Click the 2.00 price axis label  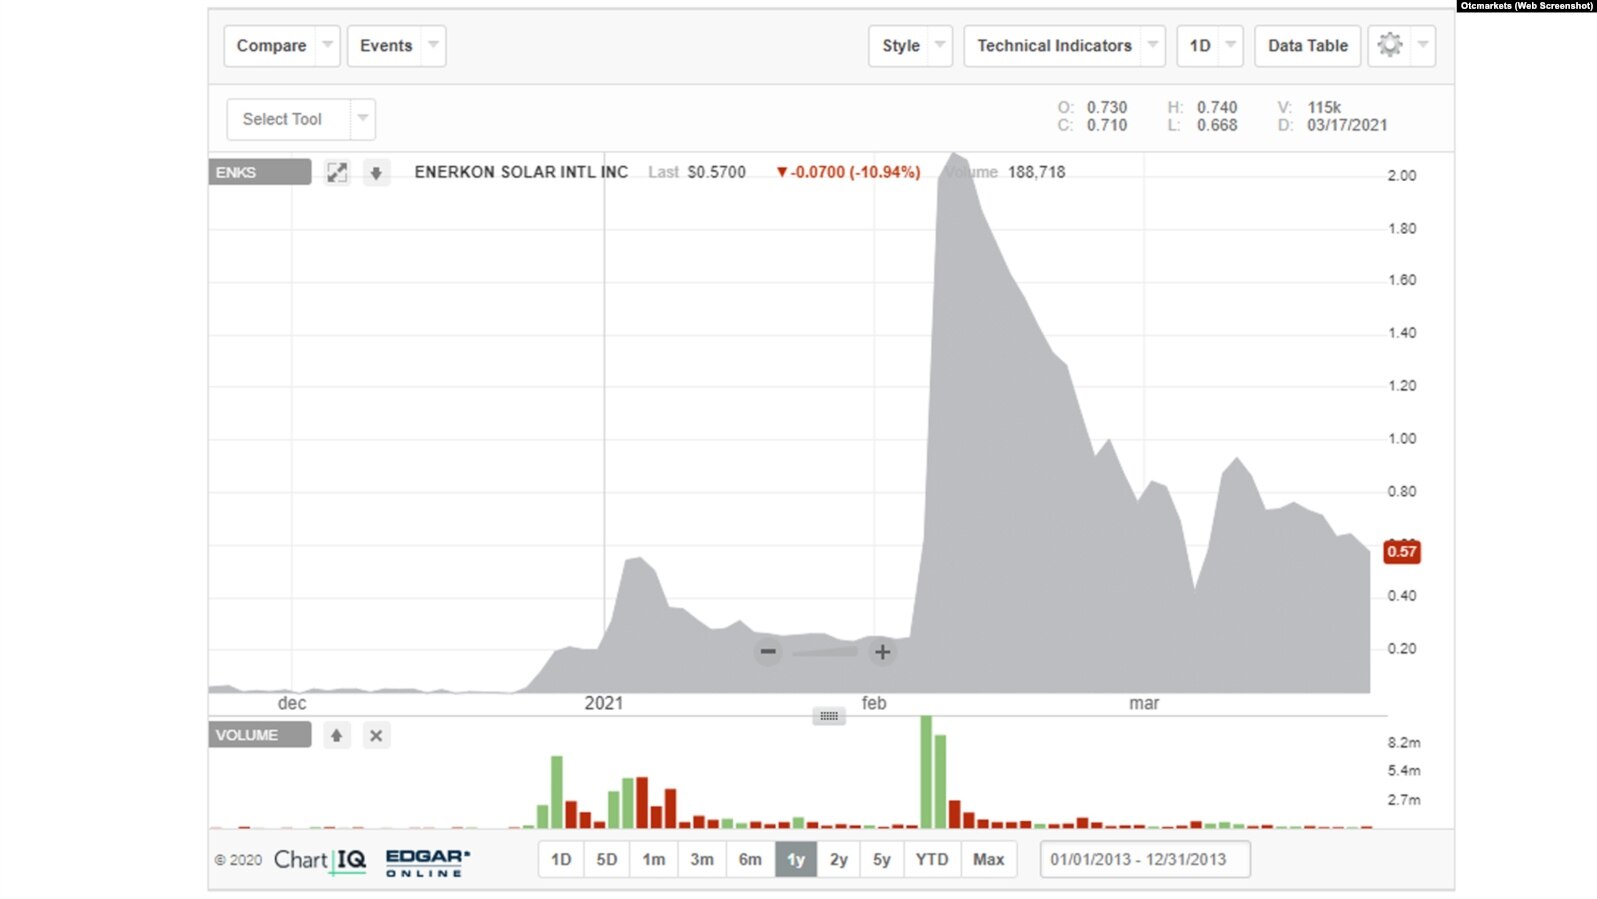1402,176
